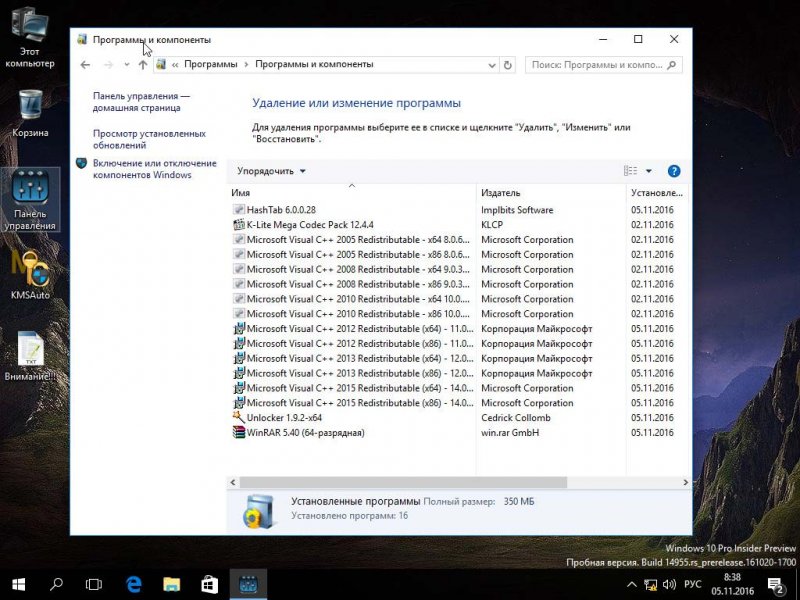This screenshot has width=800, height=600.
Task: Open the volume control in tray
Action: point(669,585)
